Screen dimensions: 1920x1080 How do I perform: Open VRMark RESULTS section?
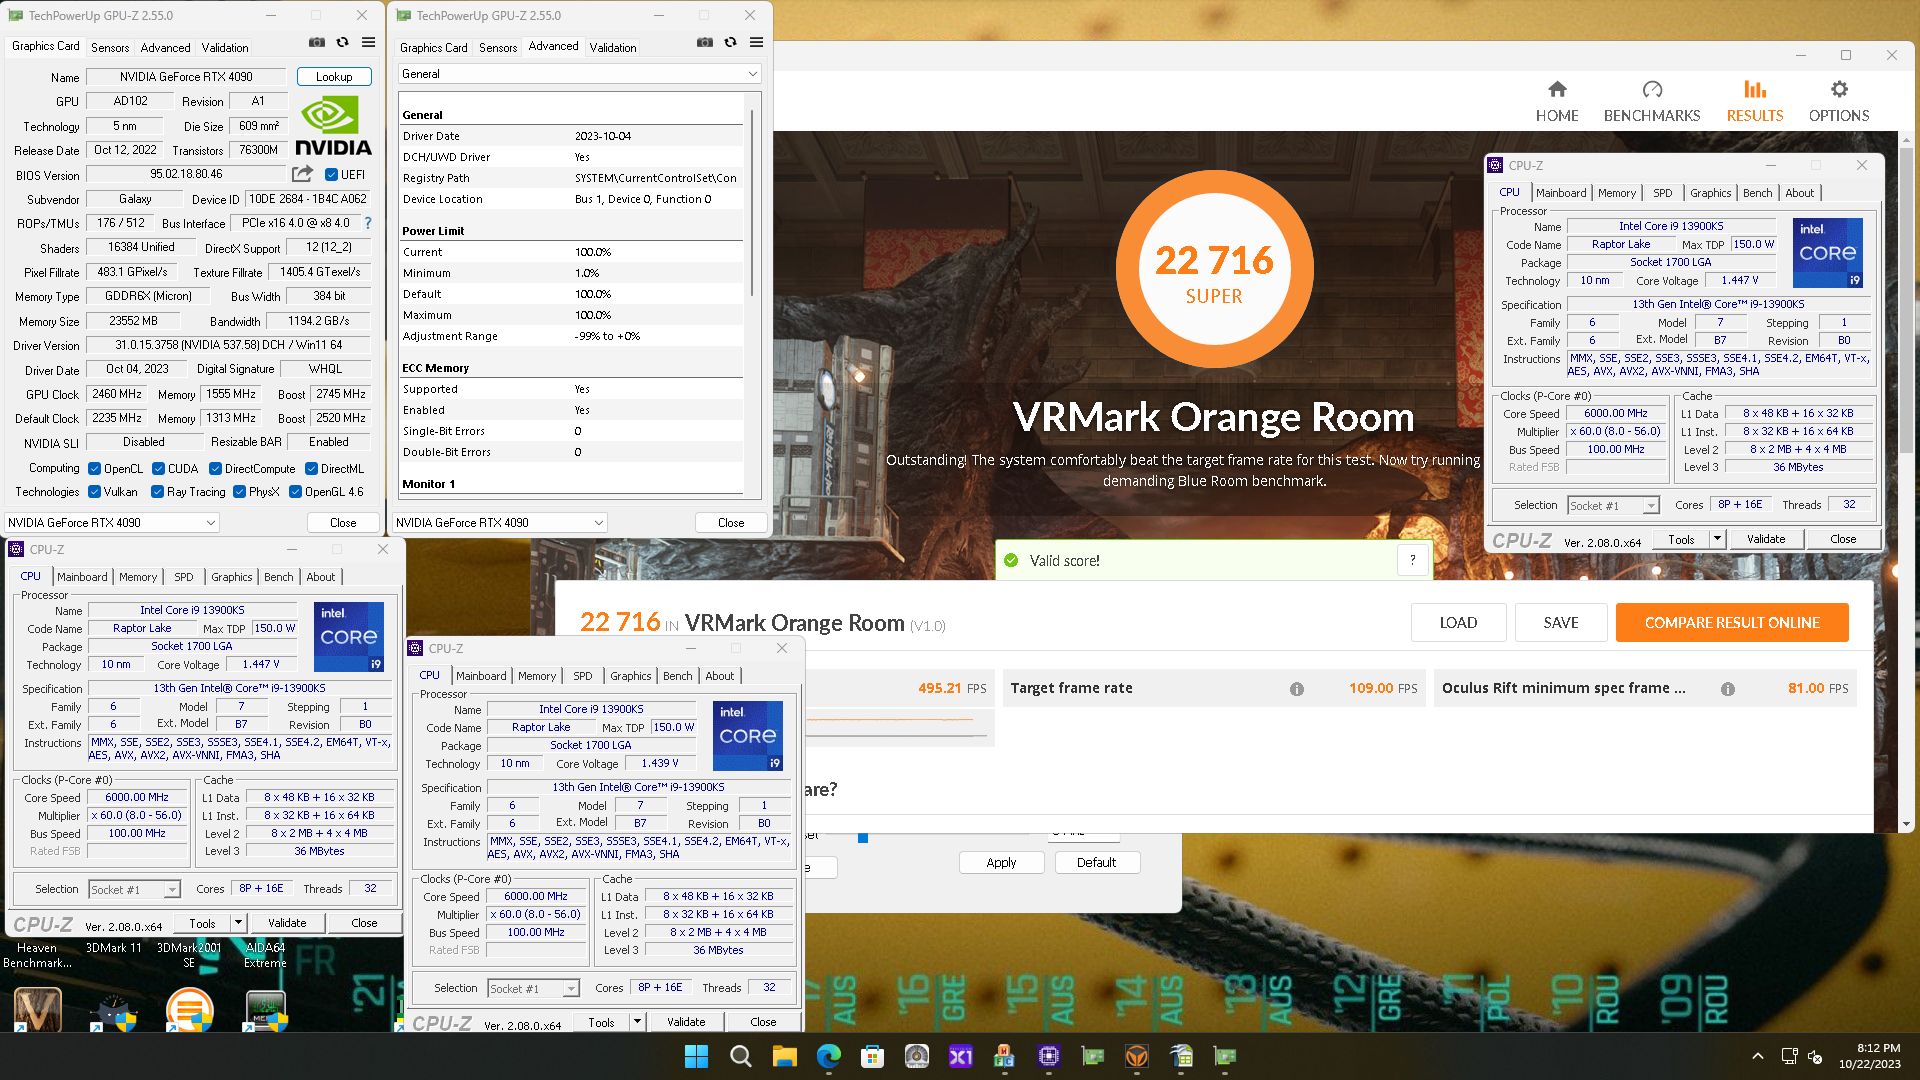pyautogui.click(x=1755, y=102)
